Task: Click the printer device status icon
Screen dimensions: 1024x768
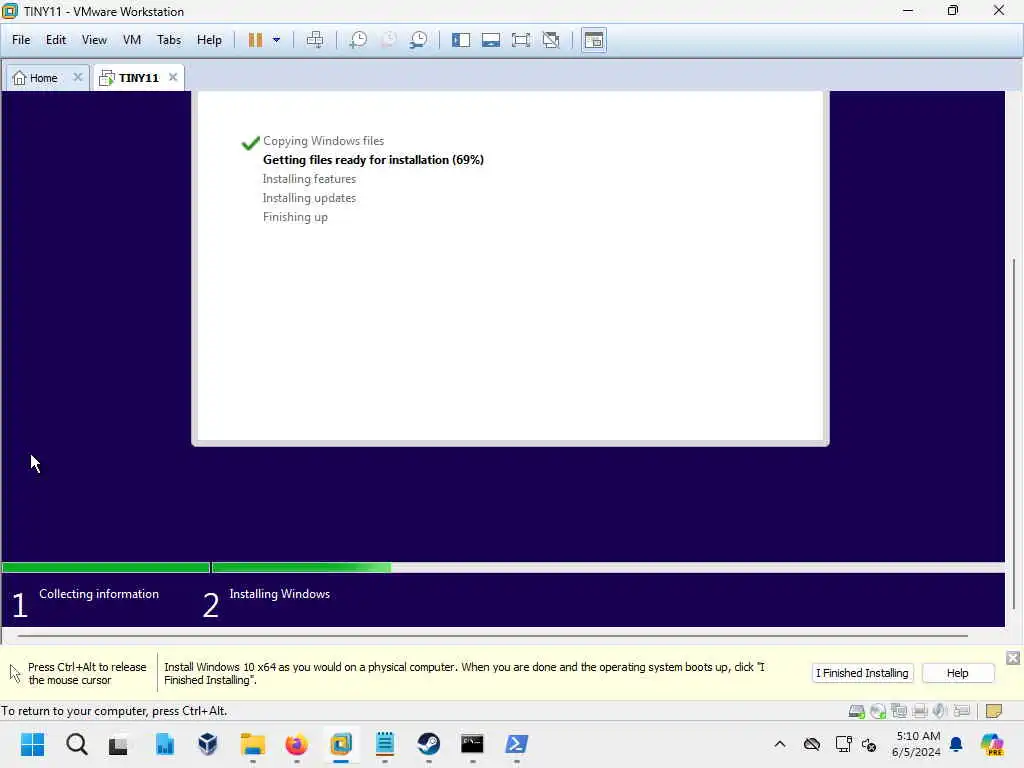Action: click(920, 711)
